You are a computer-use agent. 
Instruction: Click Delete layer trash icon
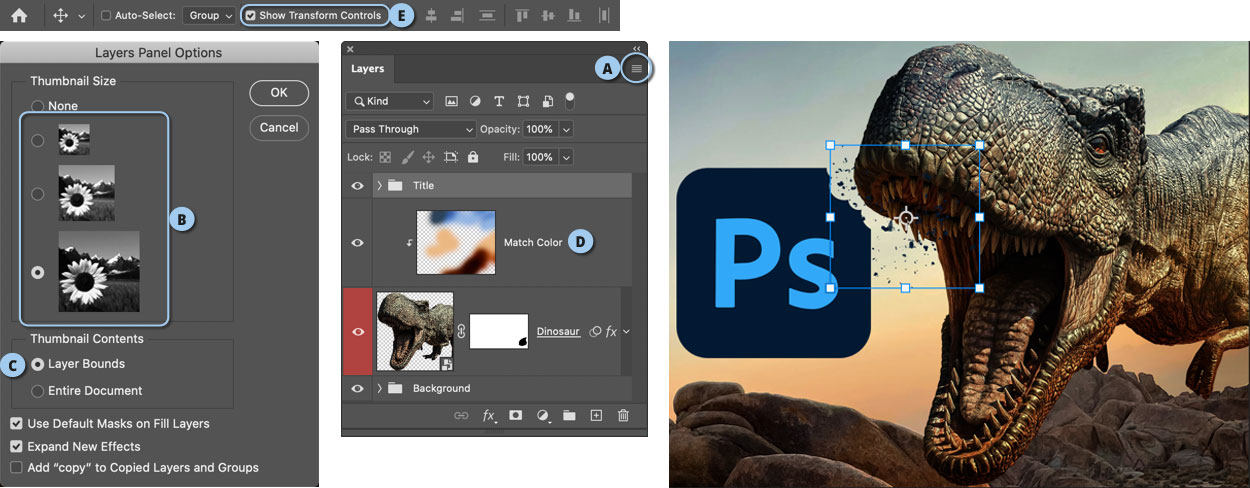623,415
